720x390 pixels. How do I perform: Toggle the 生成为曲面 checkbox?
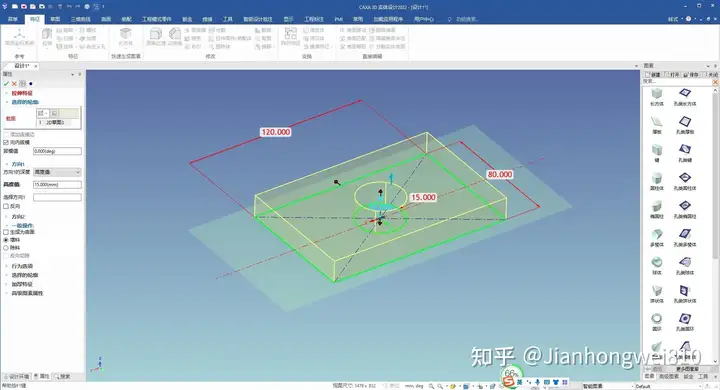coord(6,232)
